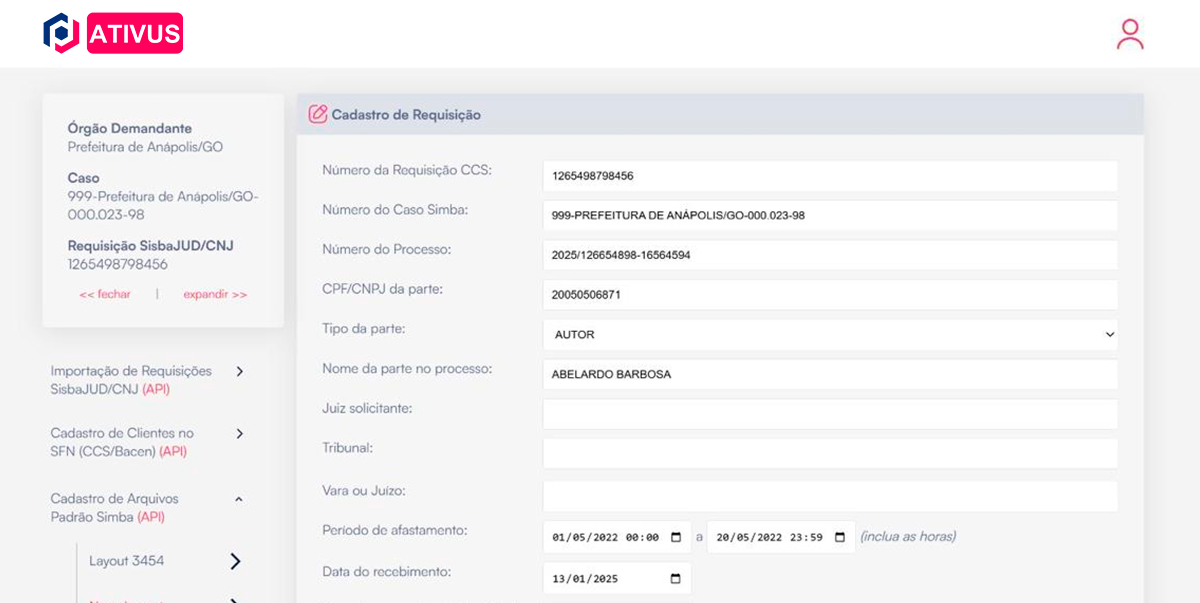
Task: Expand Importação de Requisições SisbaJUD/CNJ menu
Action: (x=239, y=371)
